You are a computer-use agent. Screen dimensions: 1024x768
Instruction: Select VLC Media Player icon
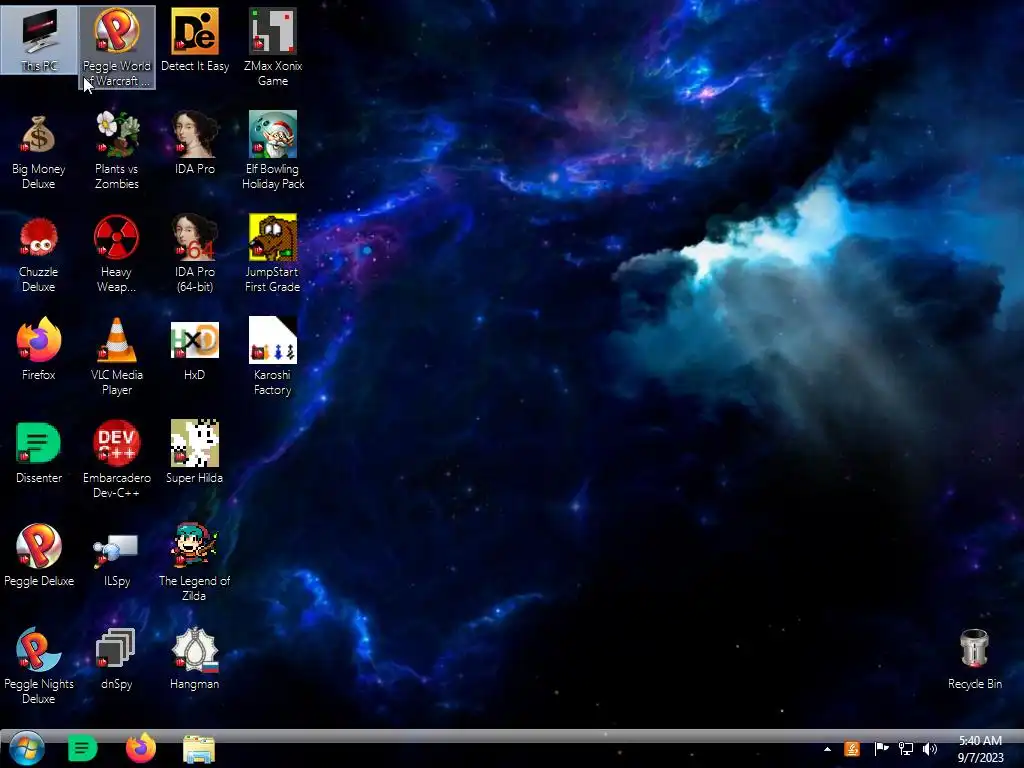click(x=117, y=357)
